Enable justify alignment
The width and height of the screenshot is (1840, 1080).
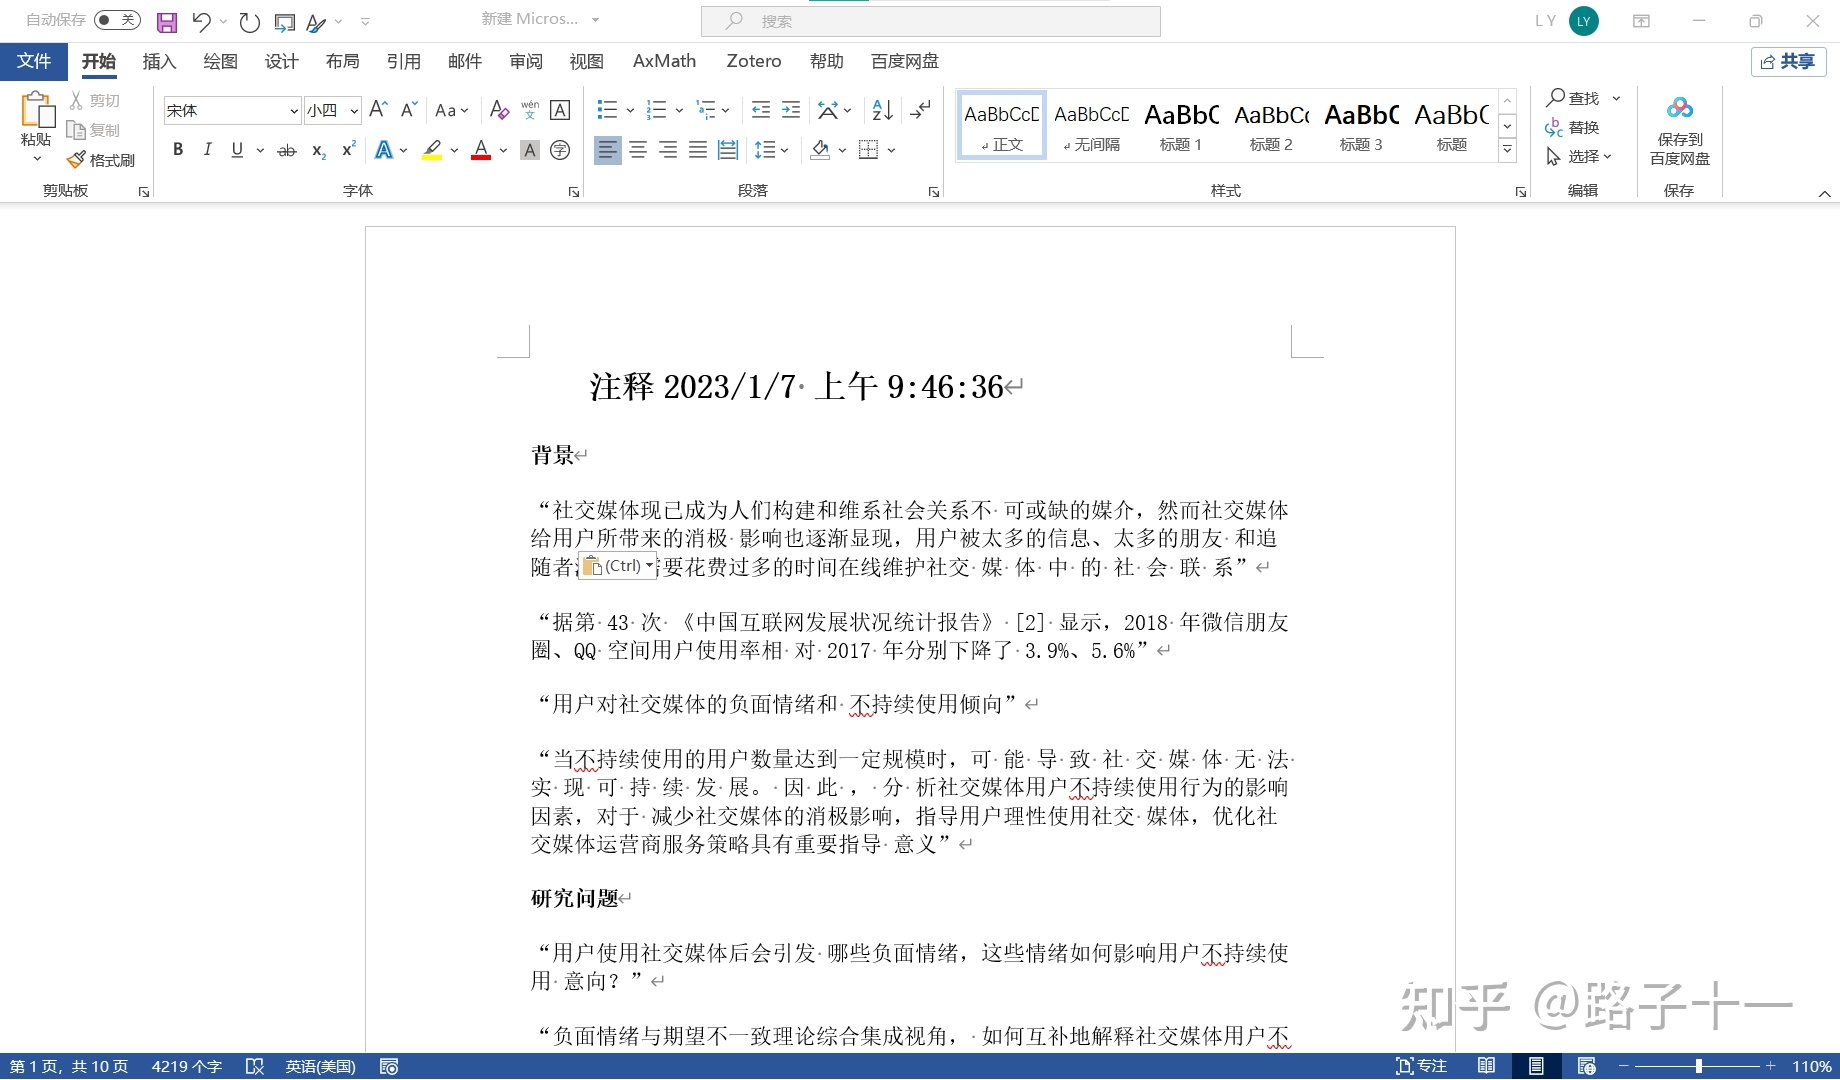pyautogui.click(x=698, y=150)
